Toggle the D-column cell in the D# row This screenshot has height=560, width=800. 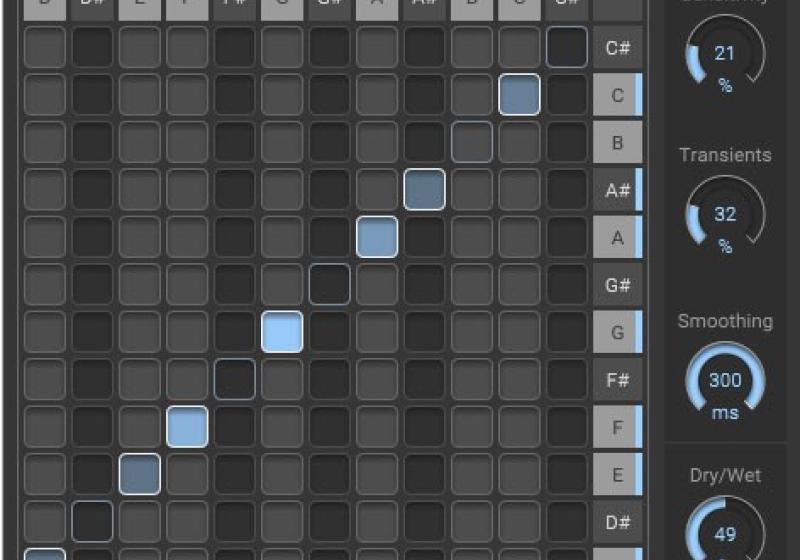(45, 521)
